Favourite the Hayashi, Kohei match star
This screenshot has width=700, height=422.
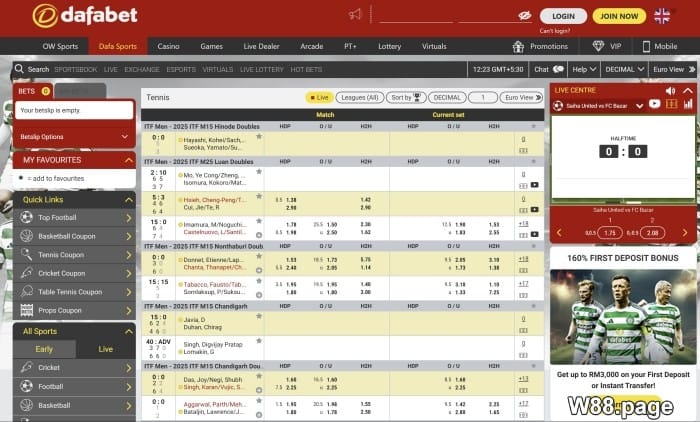click(x=259, y=137)
